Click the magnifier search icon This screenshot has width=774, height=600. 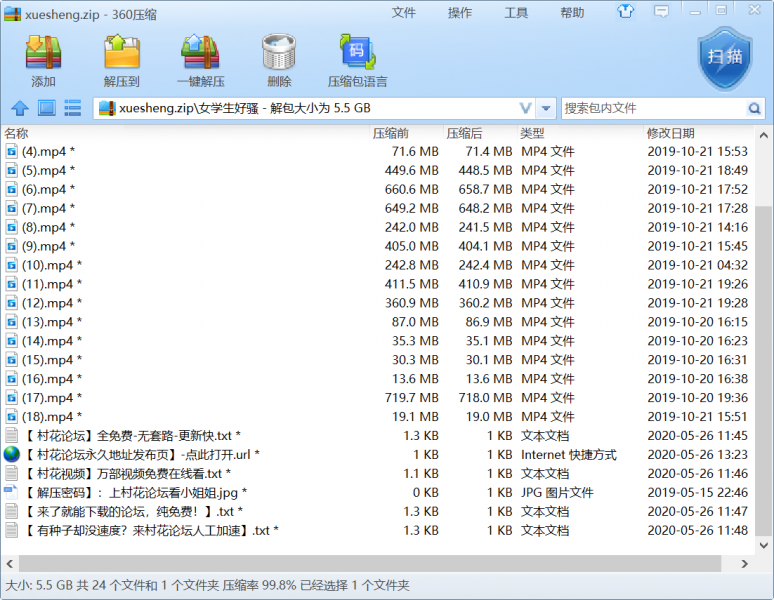pyautogui.click(x=754, y=108)
